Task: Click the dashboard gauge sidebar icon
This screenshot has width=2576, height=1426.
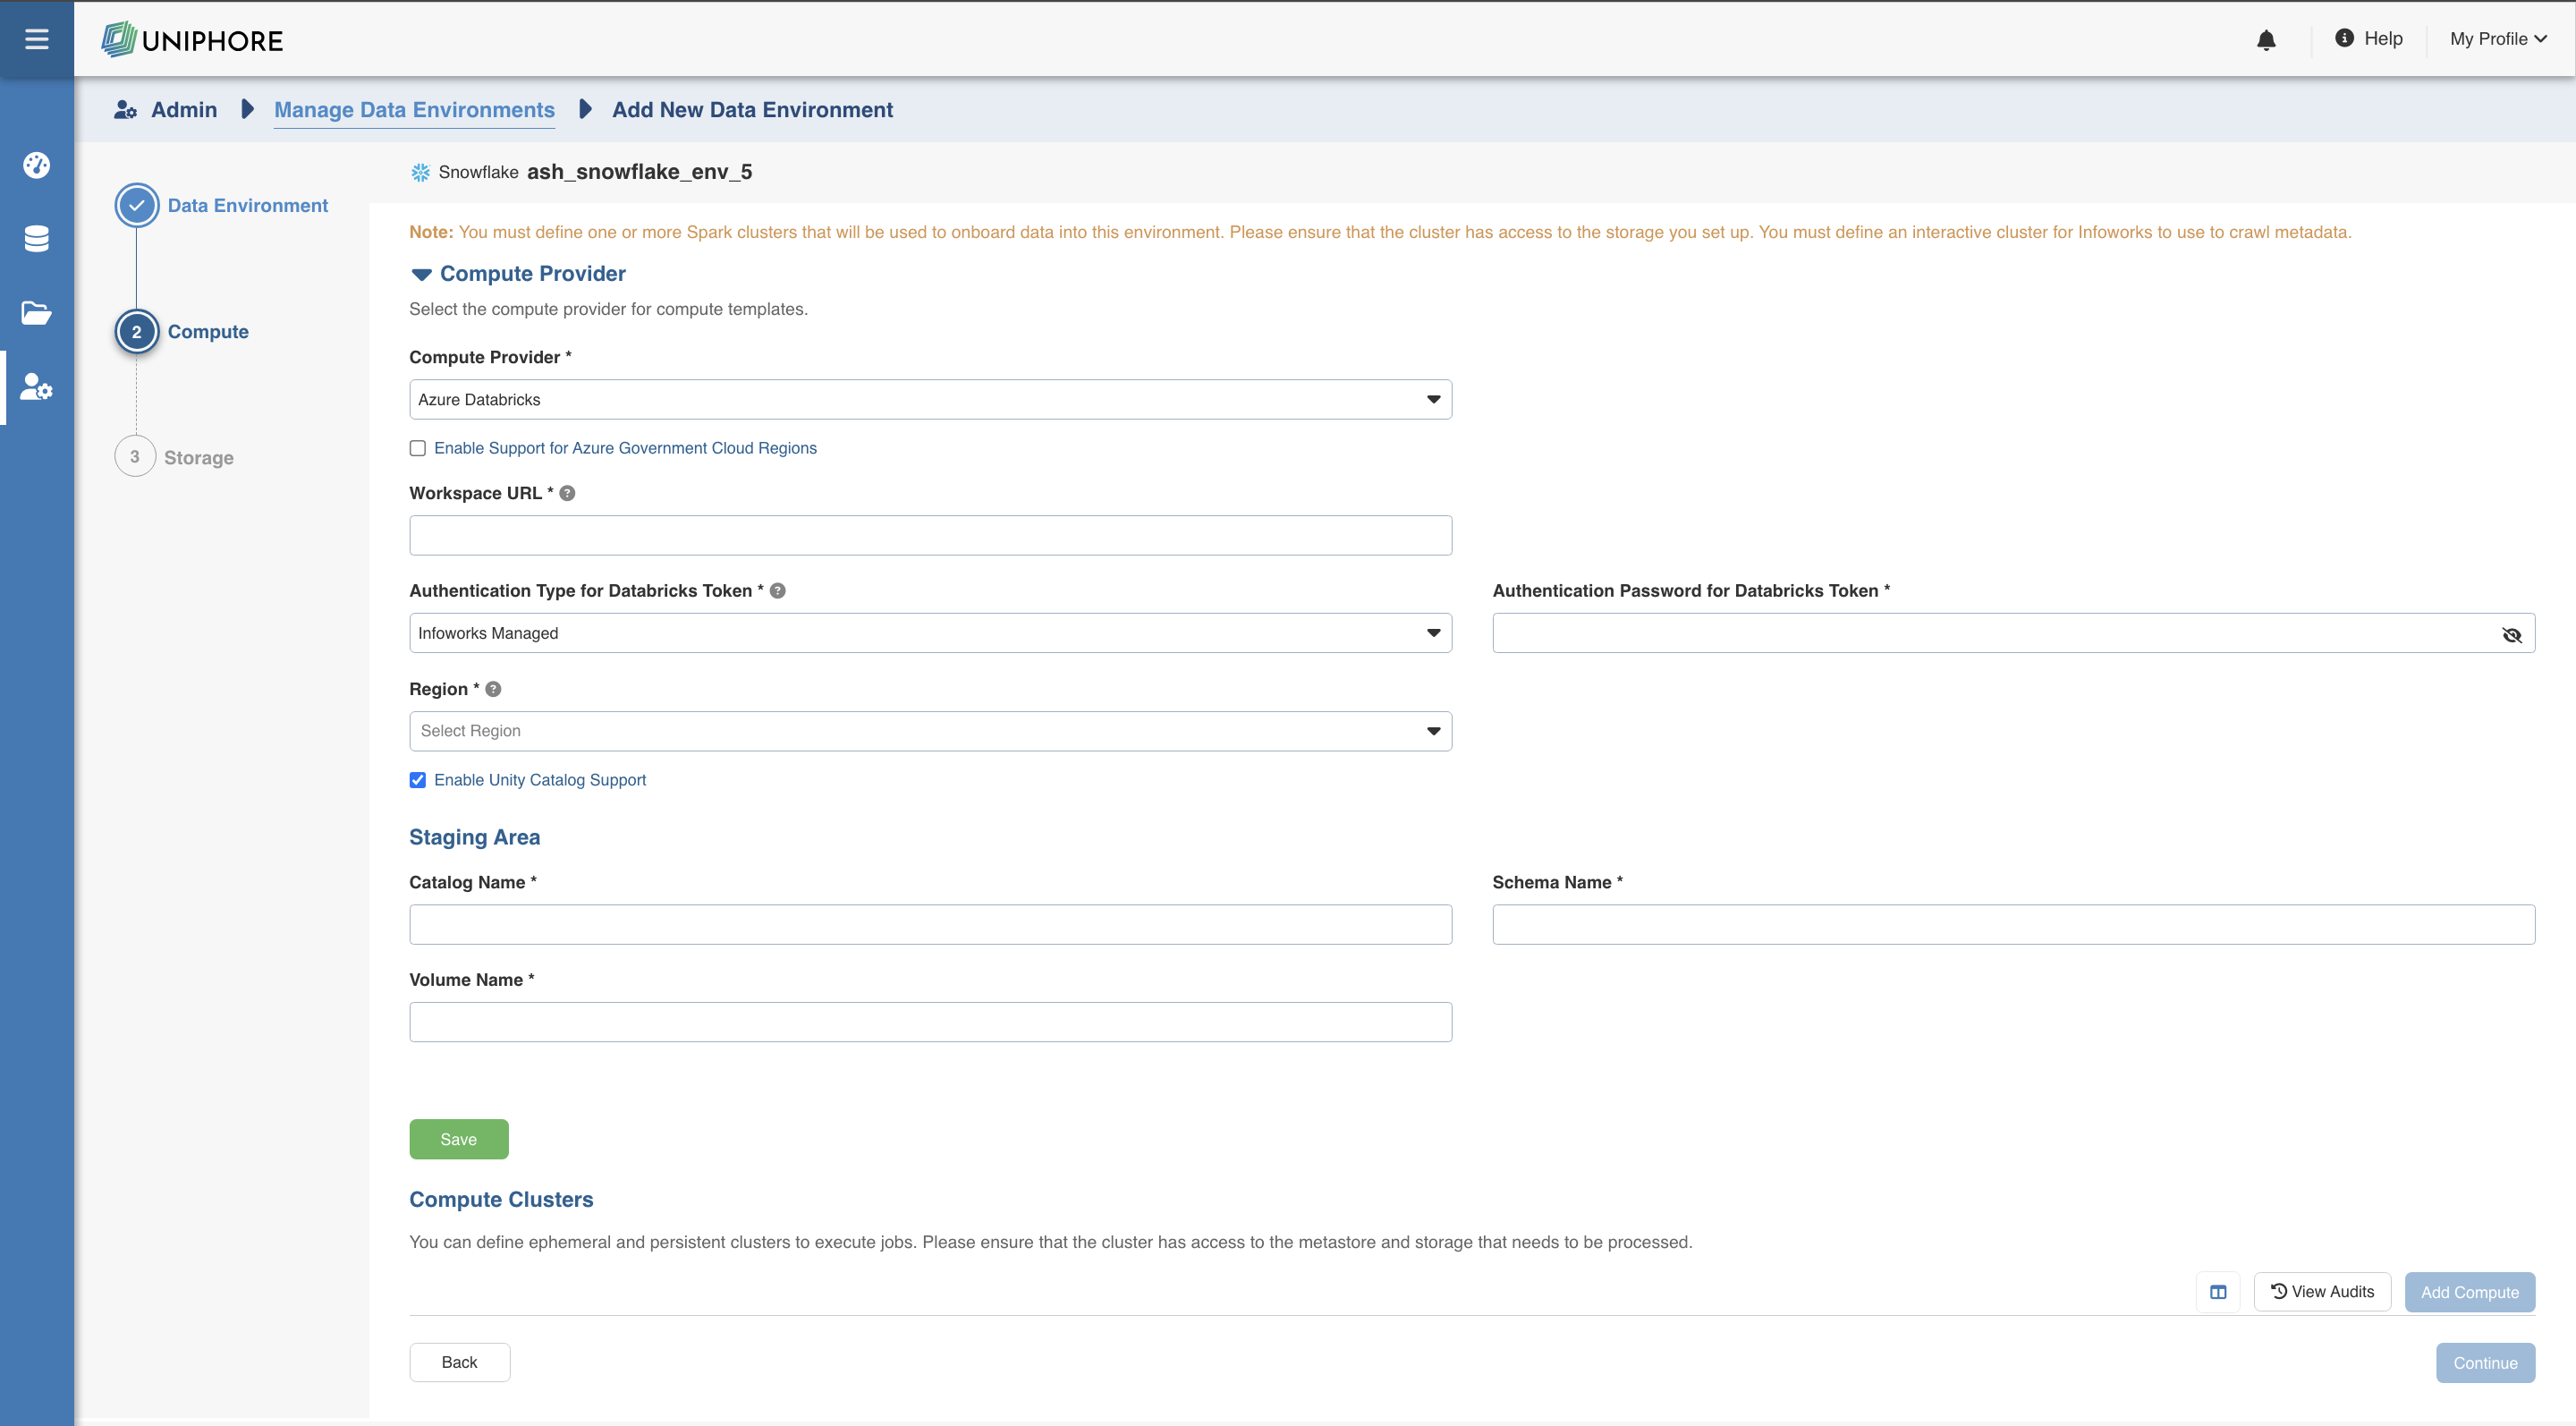Action: pyautogui.click(x=37, y=165)
